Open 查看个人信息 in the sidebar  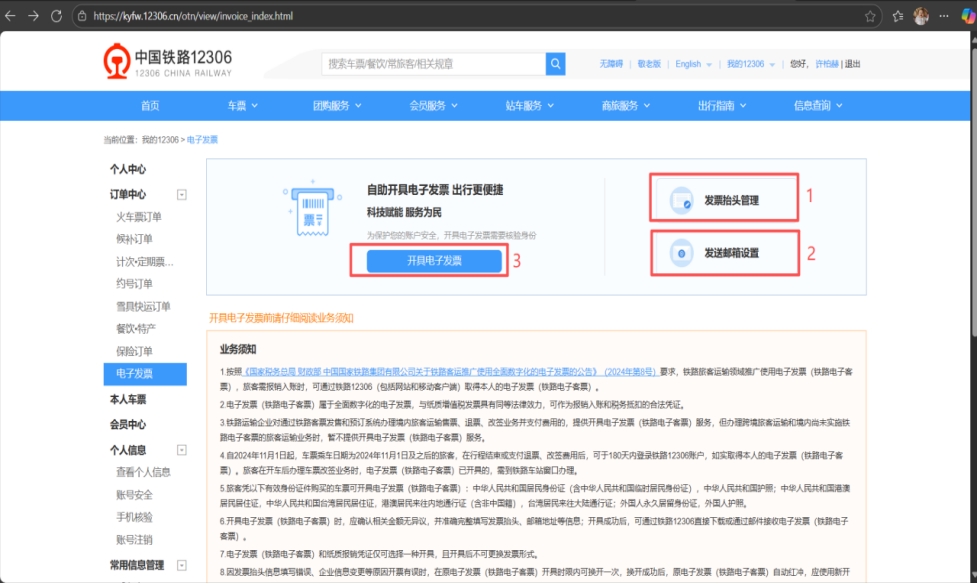(x=143, y=472)
